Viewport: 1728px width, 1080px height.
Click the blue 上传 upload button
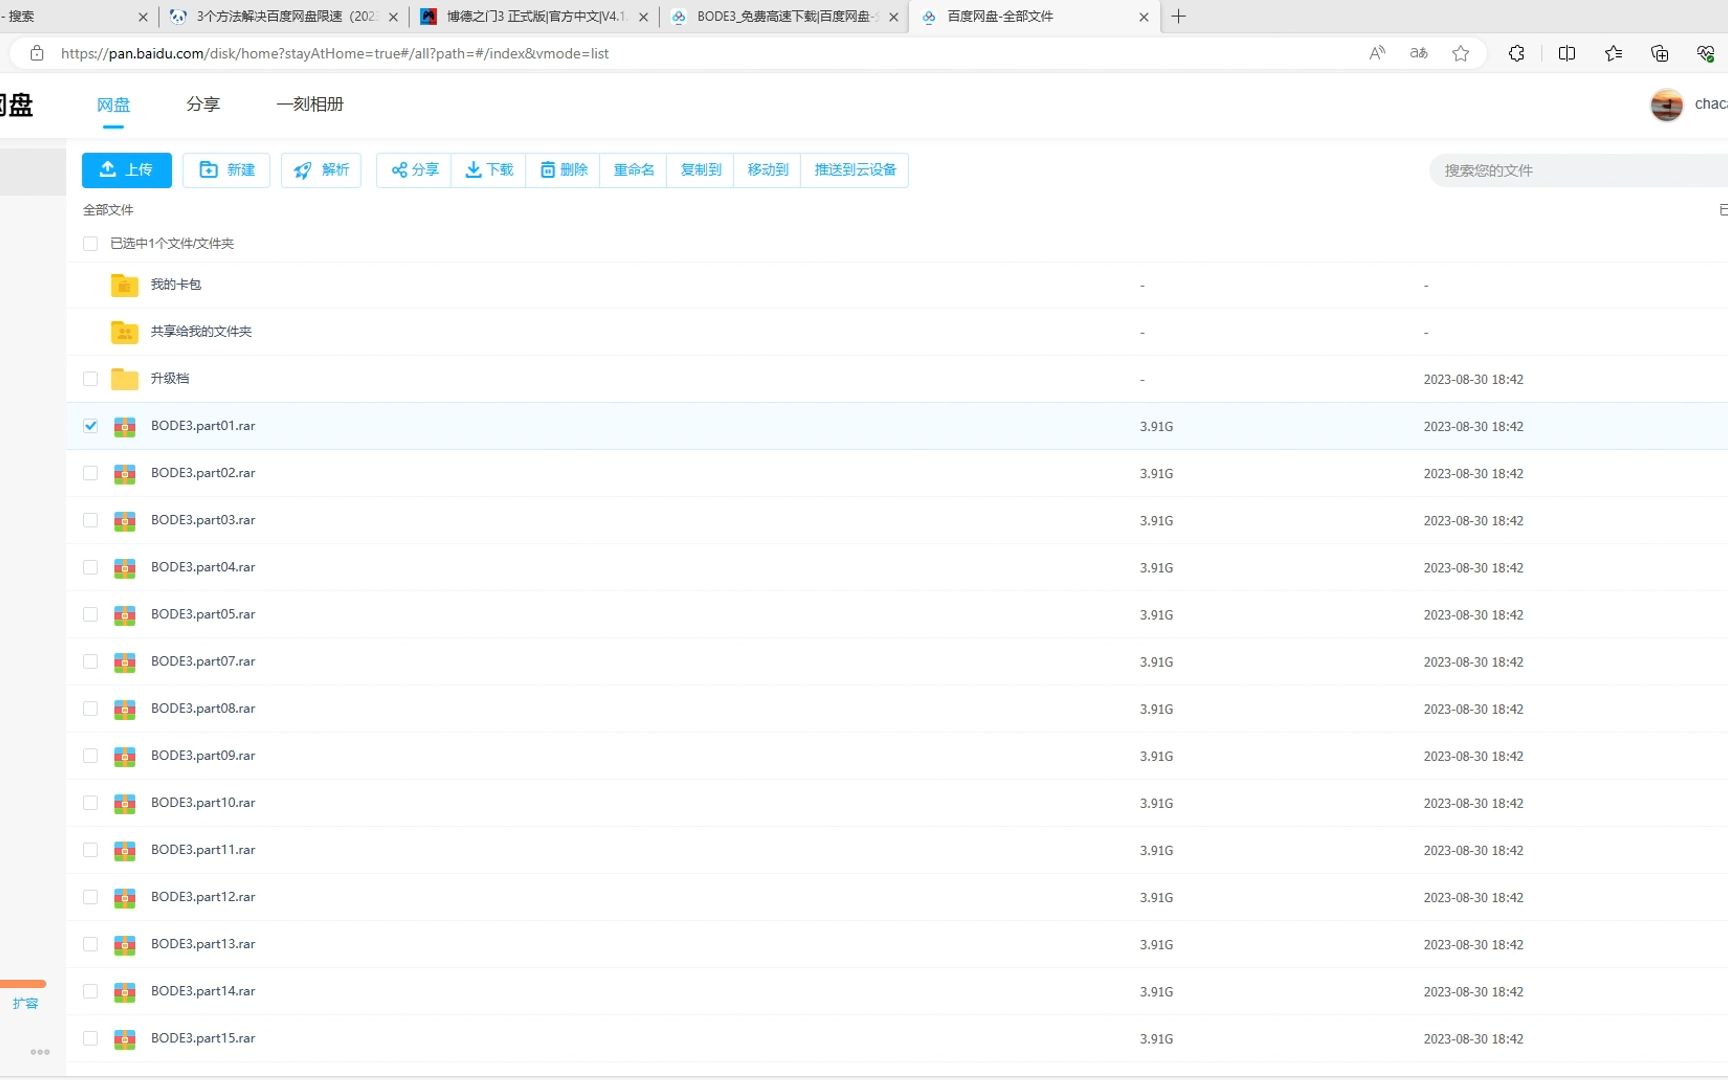(127, 170)
